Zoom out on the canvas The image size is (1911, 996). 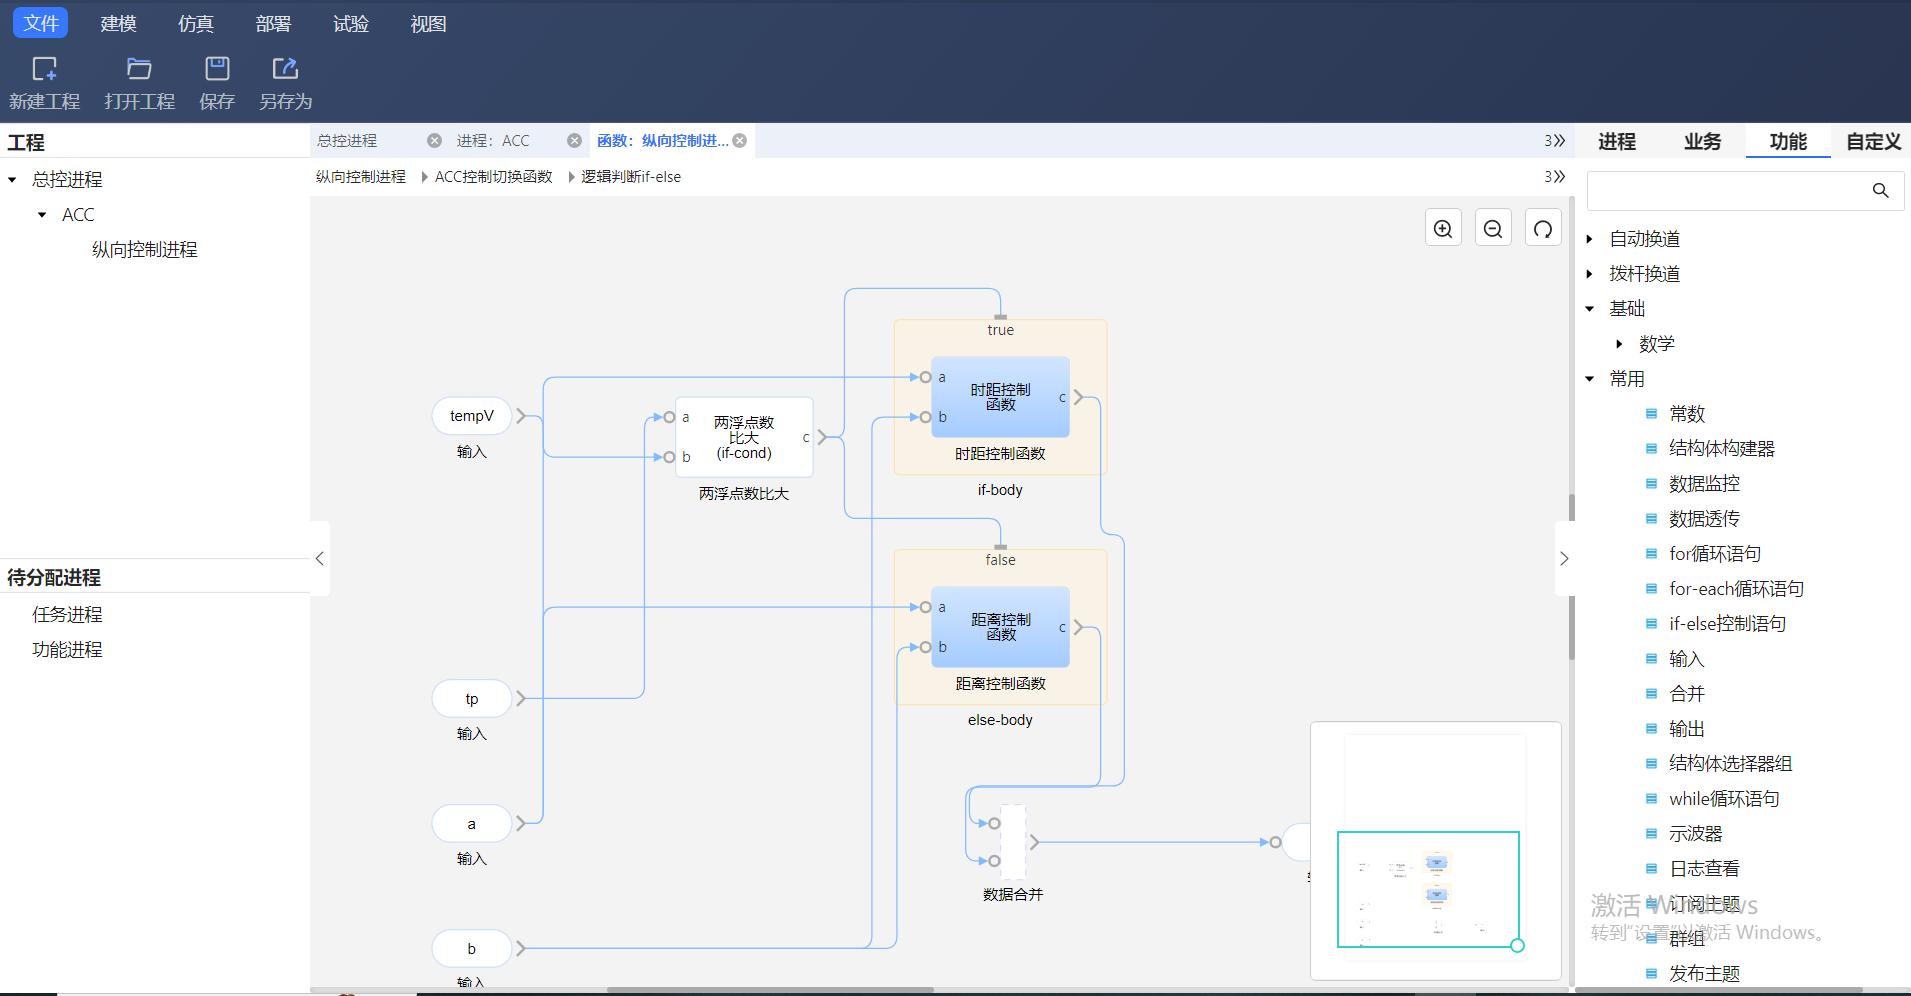click(x=1493, y=228)
